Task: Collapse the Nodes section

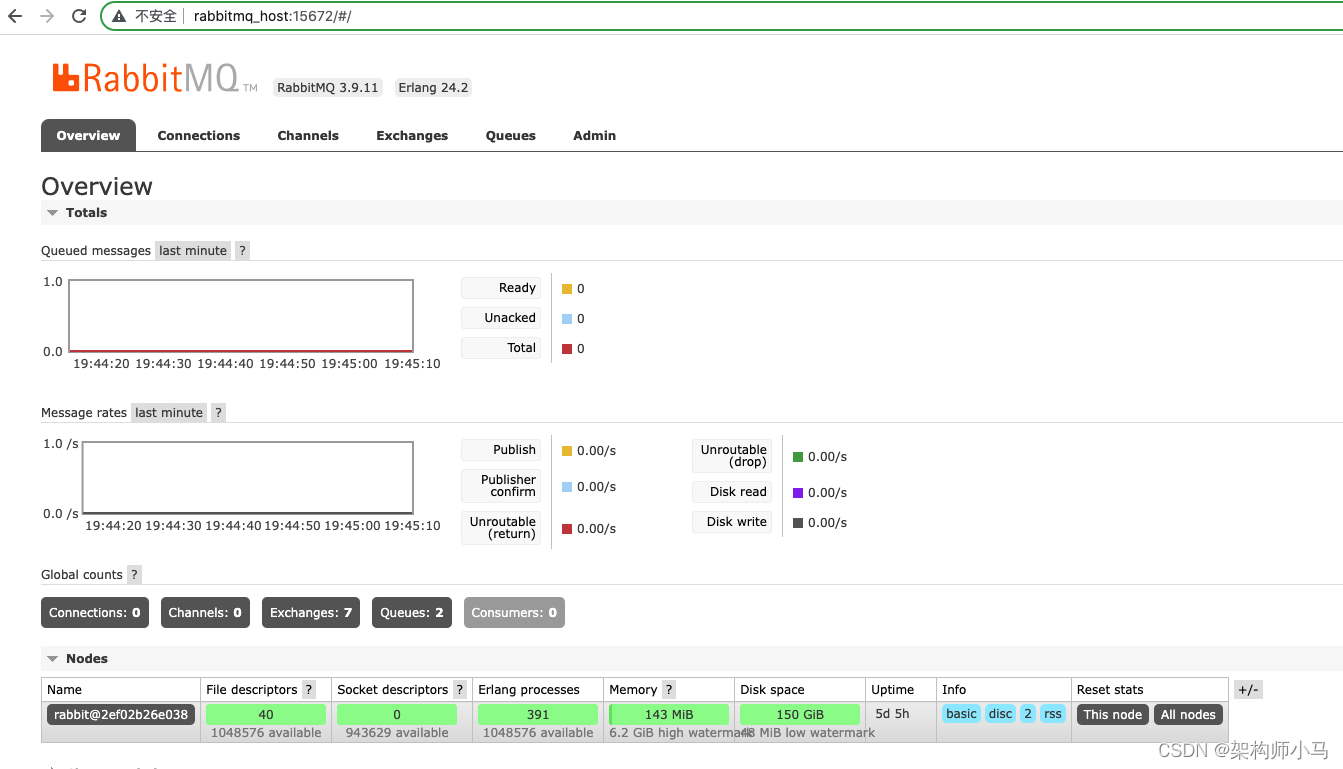Action: [52, 658]
